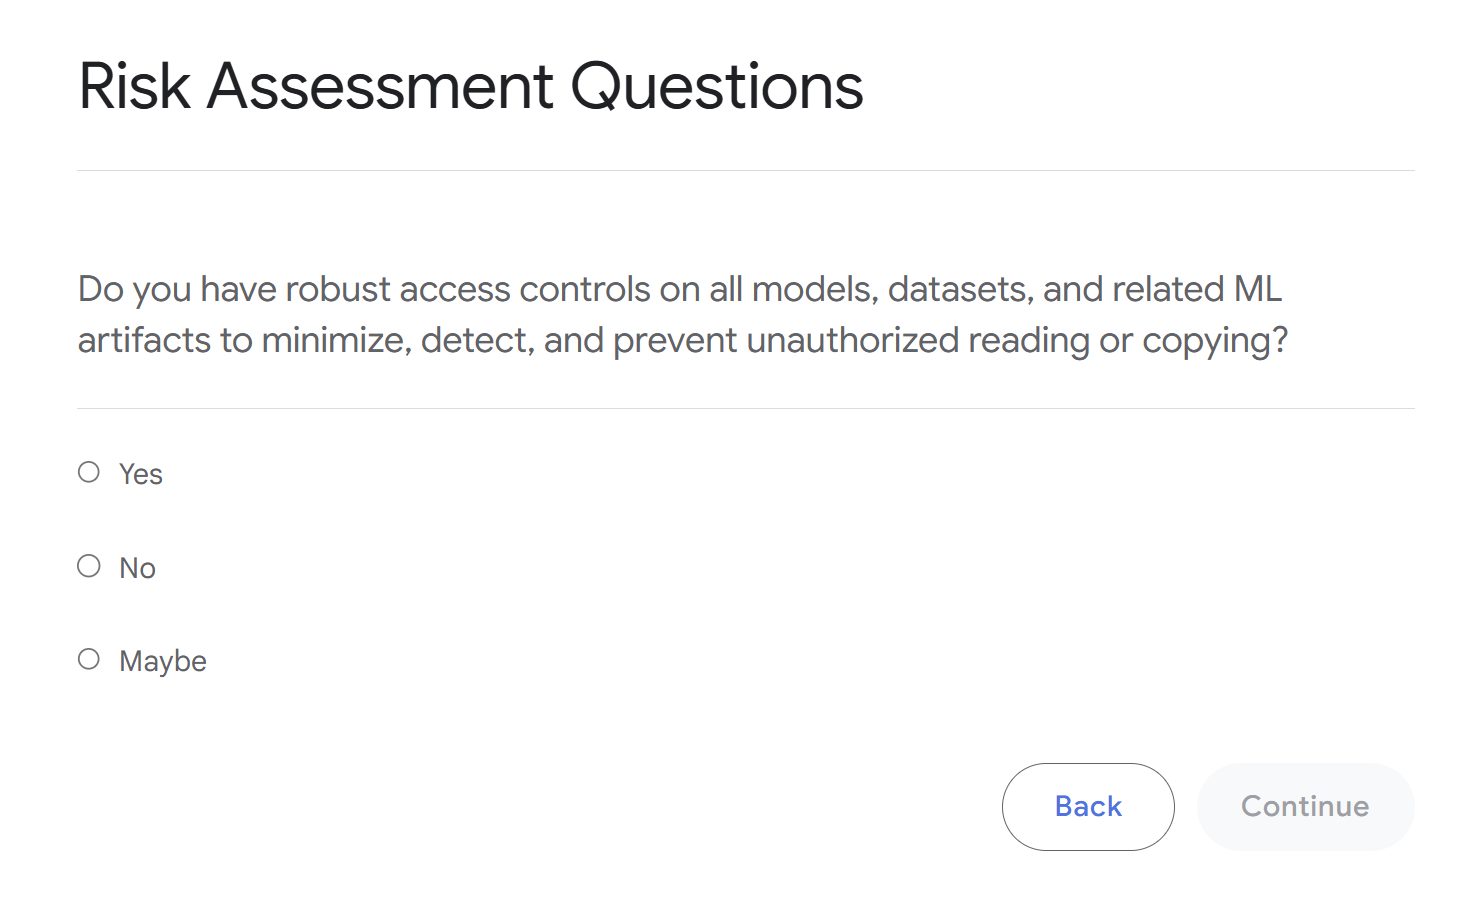Select the Yes radio button
The width and height of the screenshot is (1462, 908).
[x=89, y=472]
